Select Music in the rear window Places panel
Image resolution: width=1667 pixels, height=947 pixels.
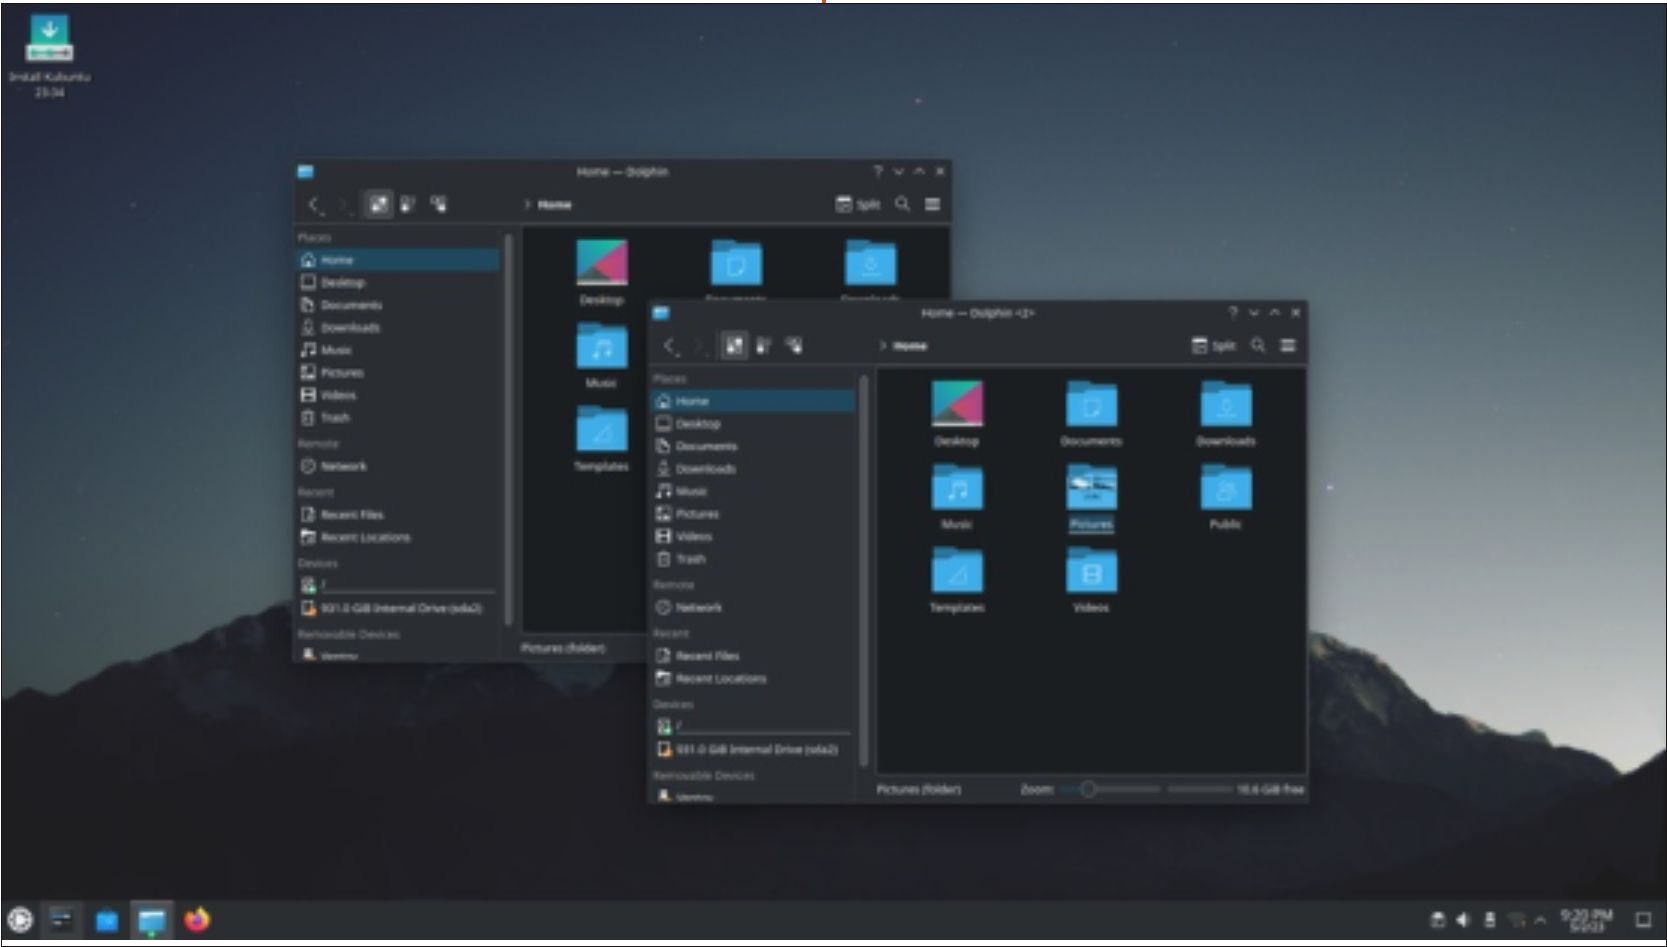click(x=398, y=350)
